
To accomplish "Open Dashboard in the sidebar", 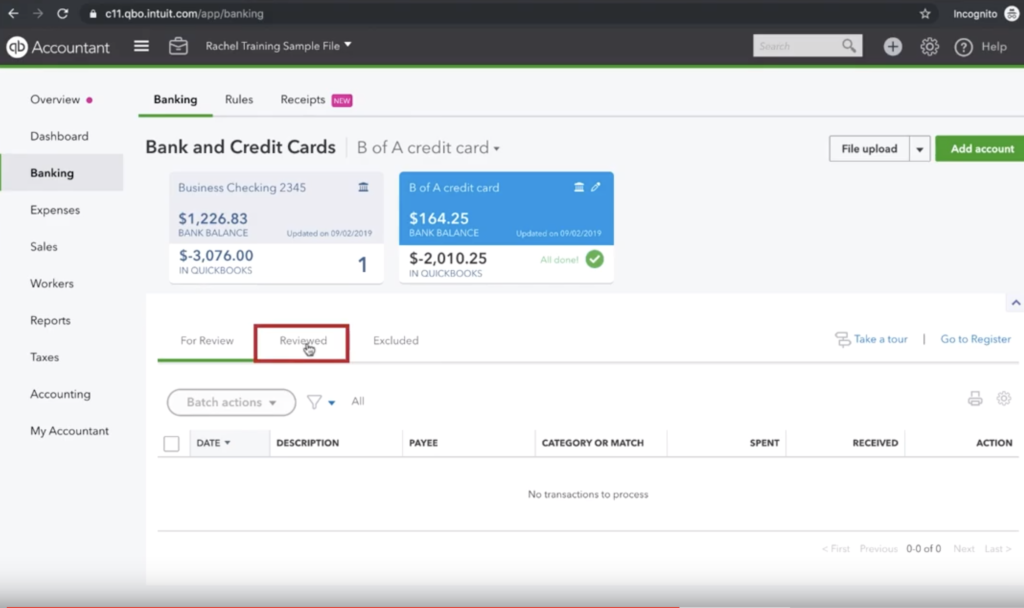I will click(x=59, y=136).
